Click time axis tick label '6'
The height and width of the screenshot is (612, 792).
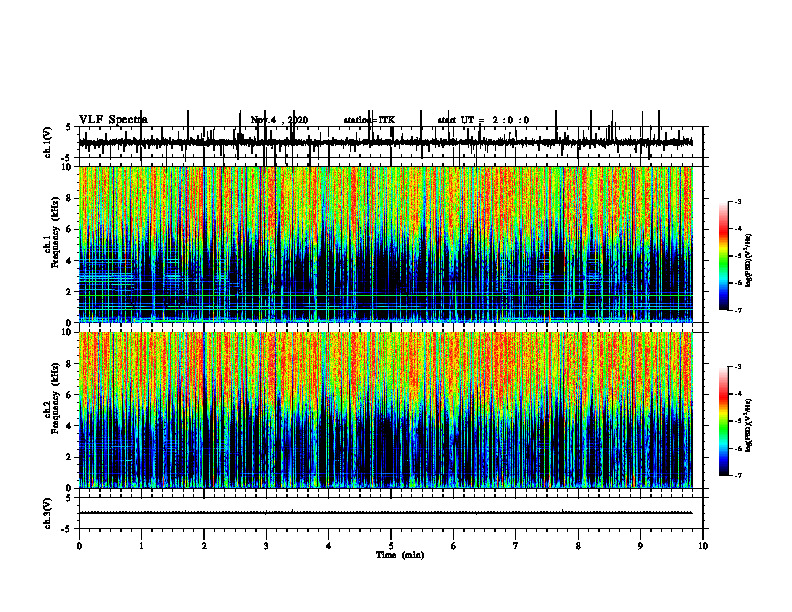(x=454, y=546)
